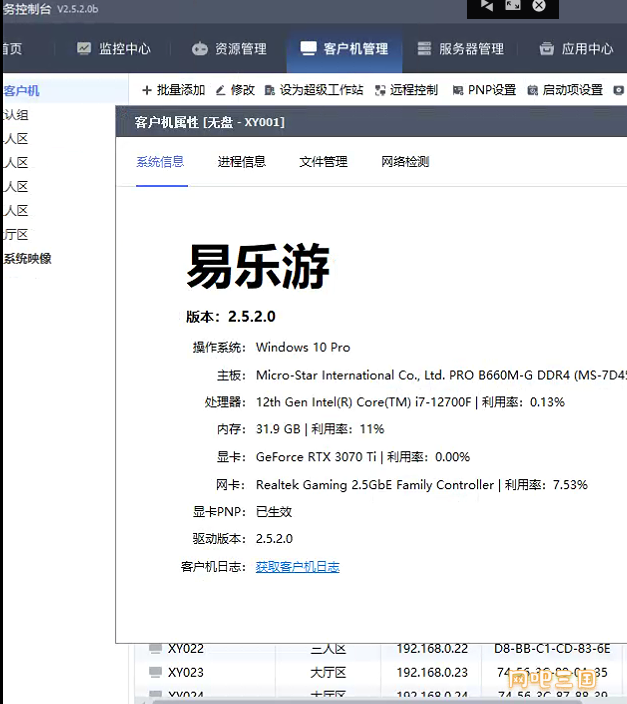Click the server icon beside 服务器管理
This screenshot has height=704, width=627.
pos(424,49)
